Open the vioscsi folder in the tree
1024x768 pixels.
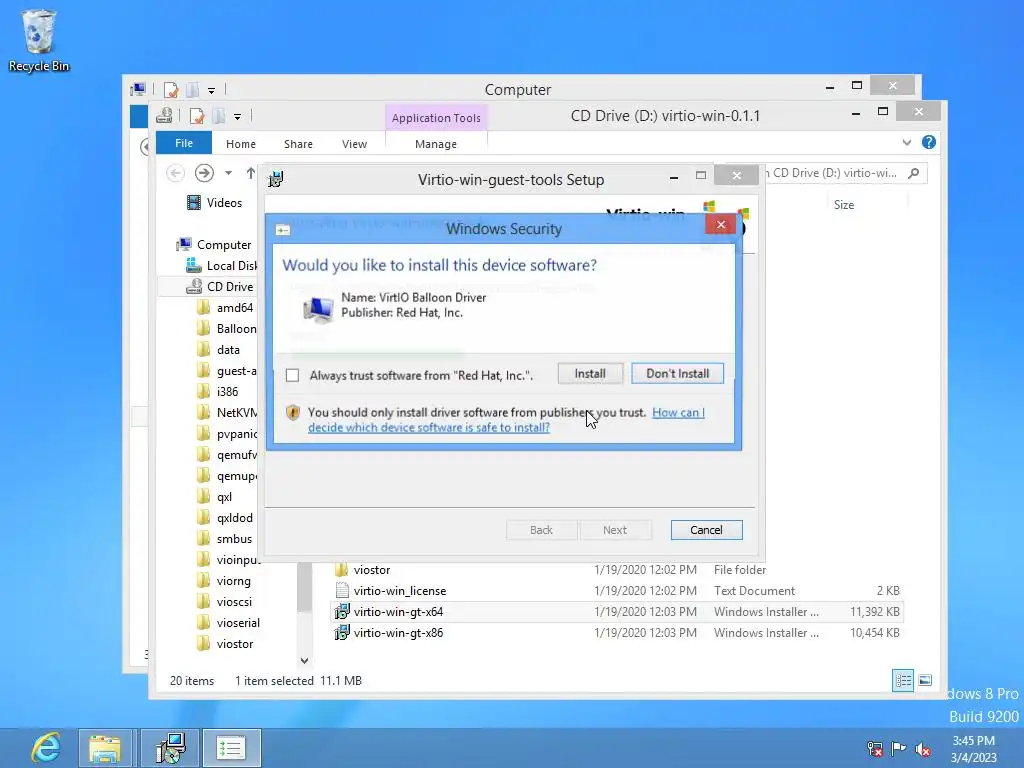[x=225, y=602]
